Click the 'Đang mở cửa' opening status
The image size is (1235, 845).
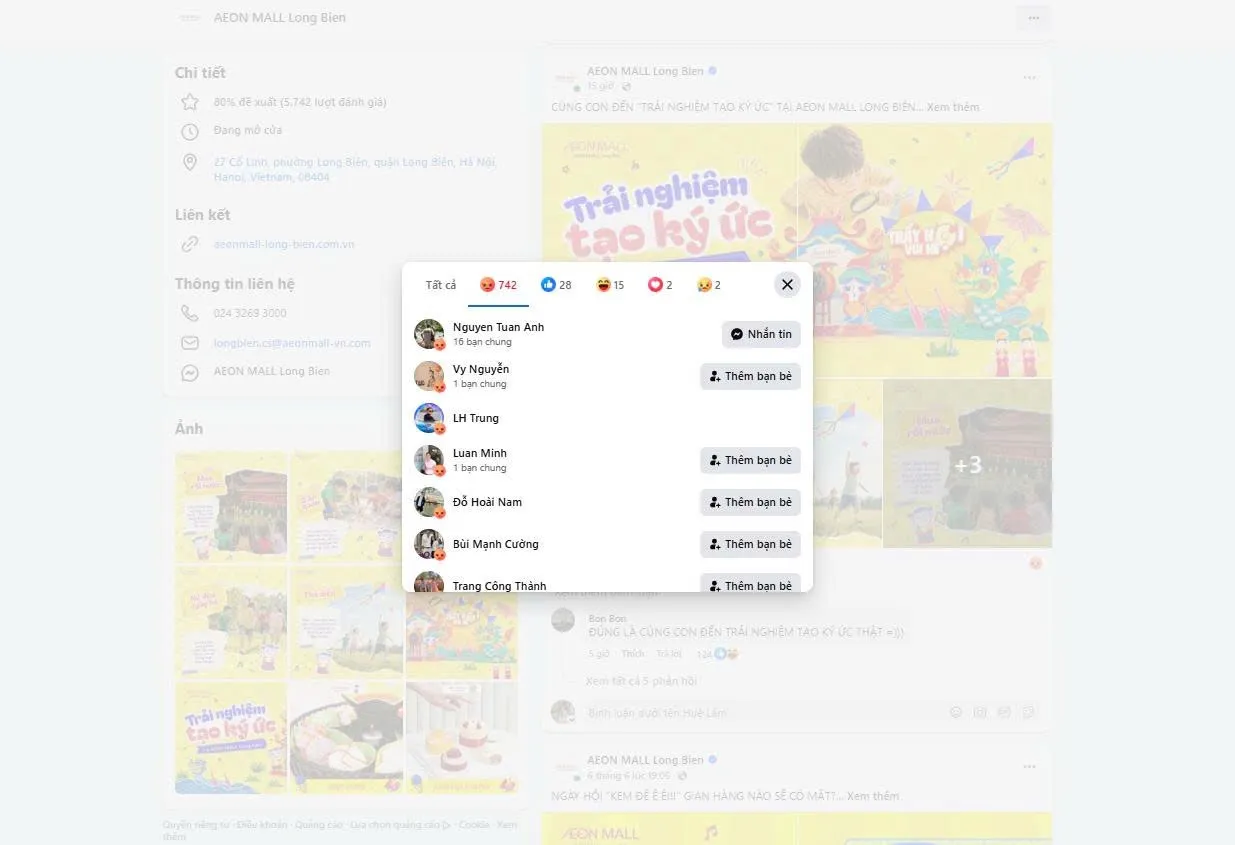tap(248, 130)
